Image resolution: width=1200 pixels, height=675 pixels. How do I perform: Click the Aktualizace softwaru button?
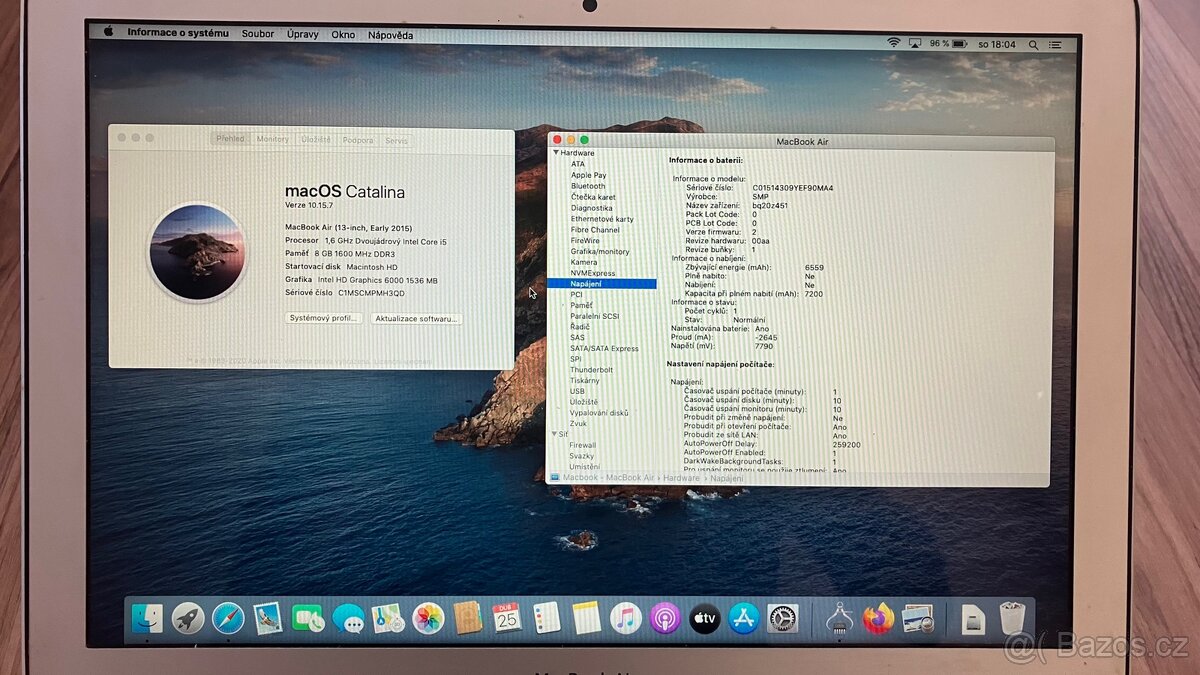[415, 318]
